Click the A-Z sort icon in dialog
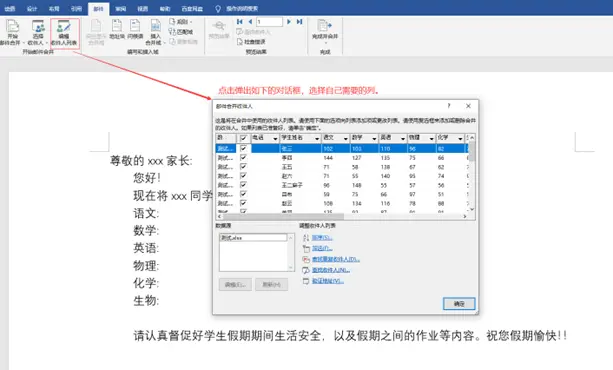This screenshot has width=613, height=370. pos(306,237)
